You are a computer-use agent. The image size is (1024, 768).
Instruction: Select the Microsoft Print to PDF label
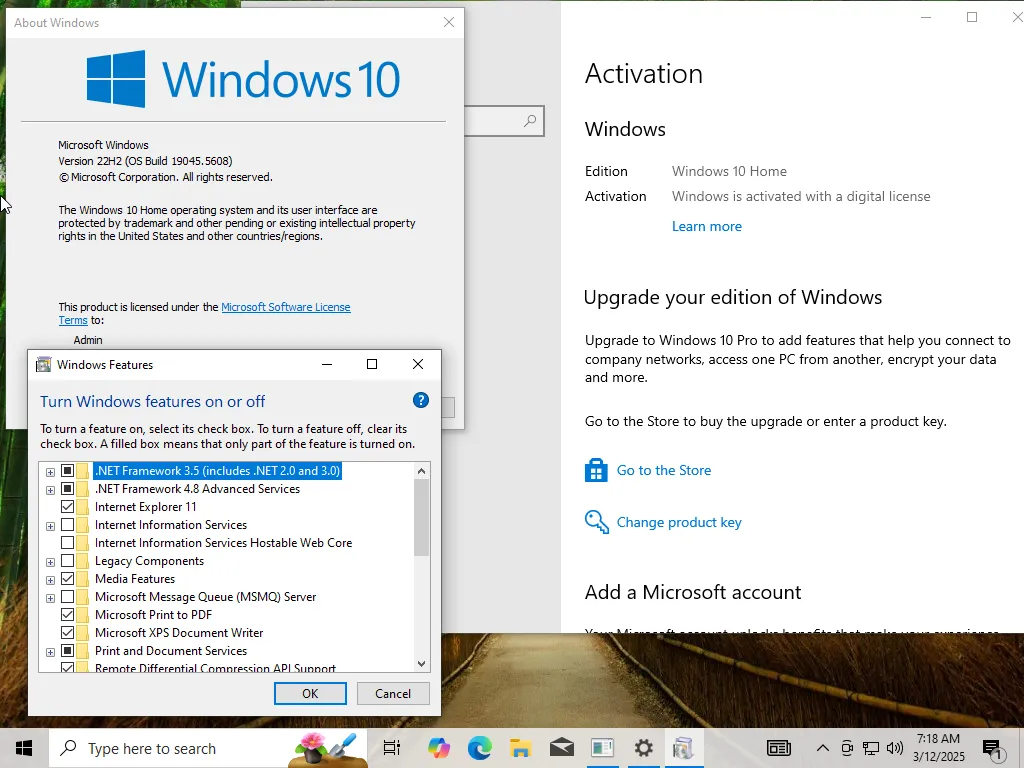click(153, 615)
